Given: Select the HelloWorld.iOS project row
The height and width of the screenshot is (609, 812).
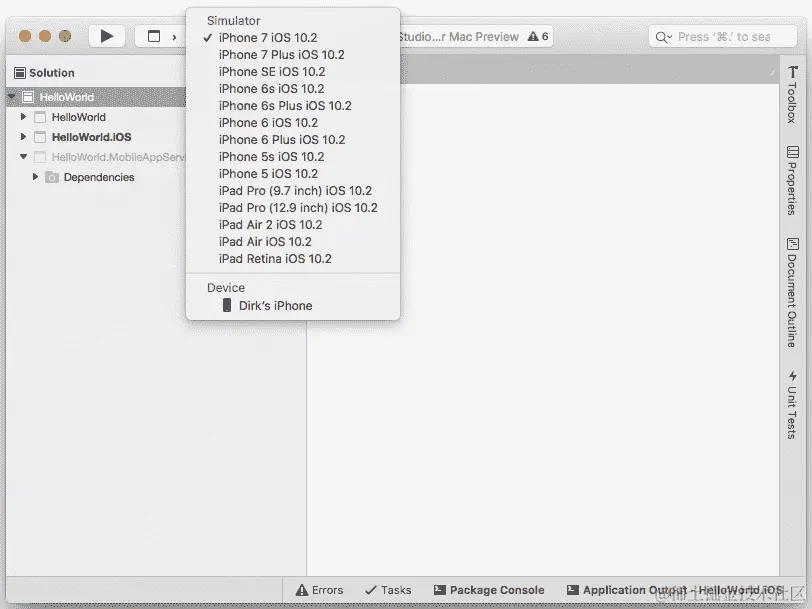Looking at the screenshot, I should [x=96, y=137].
